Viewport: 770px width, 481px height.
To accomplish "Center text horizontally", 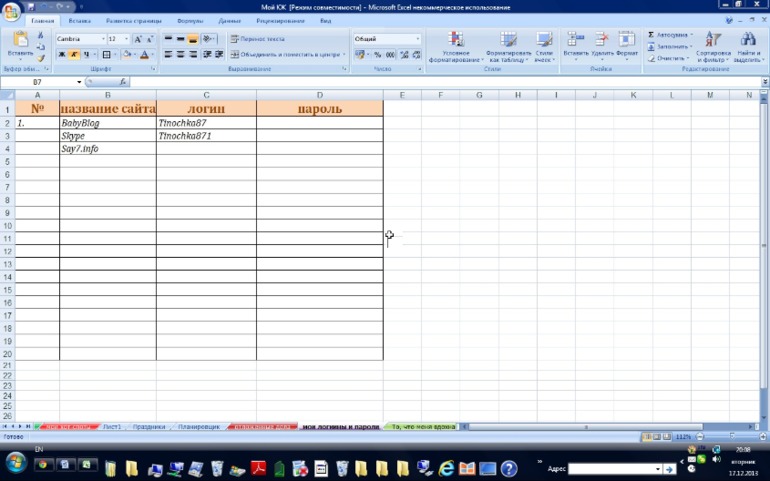I will pyautogui.click(x=181, y=55).
